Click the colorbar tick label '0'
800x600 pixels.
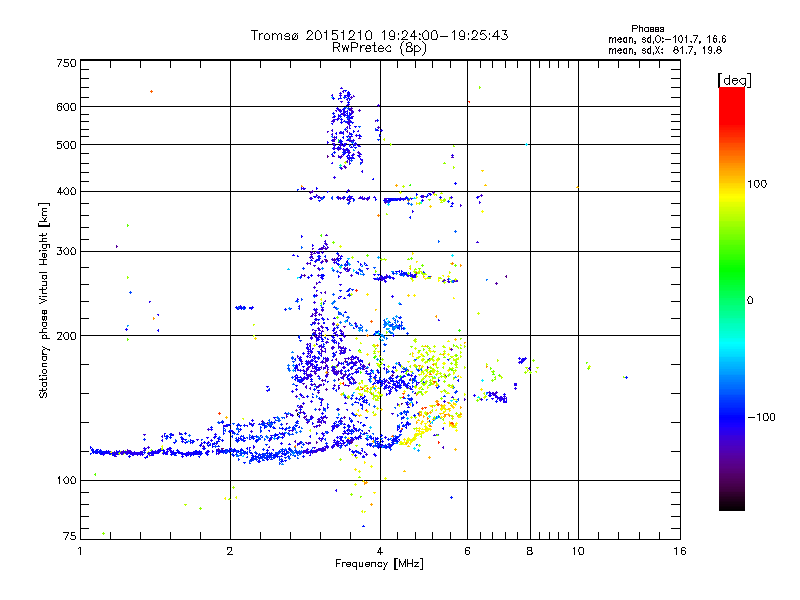tap(750, 301)
